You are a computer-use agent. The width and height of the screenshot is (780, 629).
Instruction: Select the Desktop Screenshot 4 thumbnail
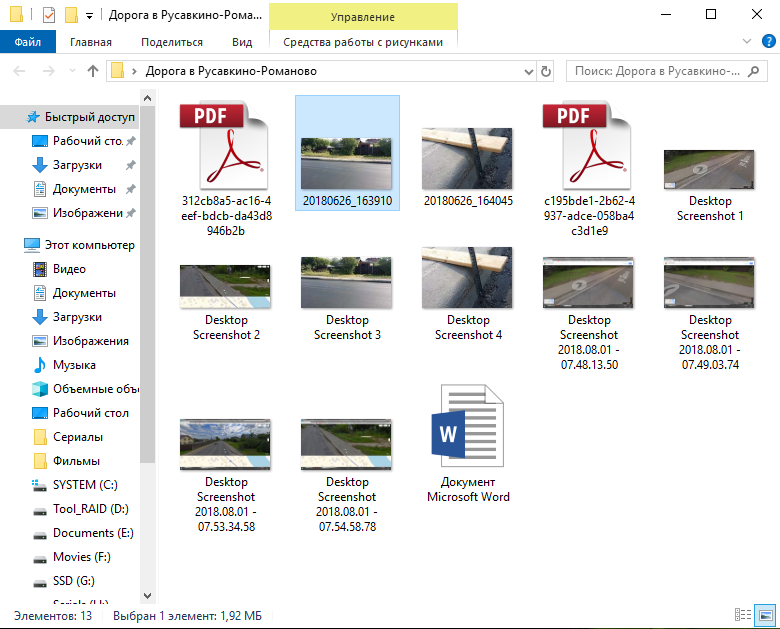(467, 278)
